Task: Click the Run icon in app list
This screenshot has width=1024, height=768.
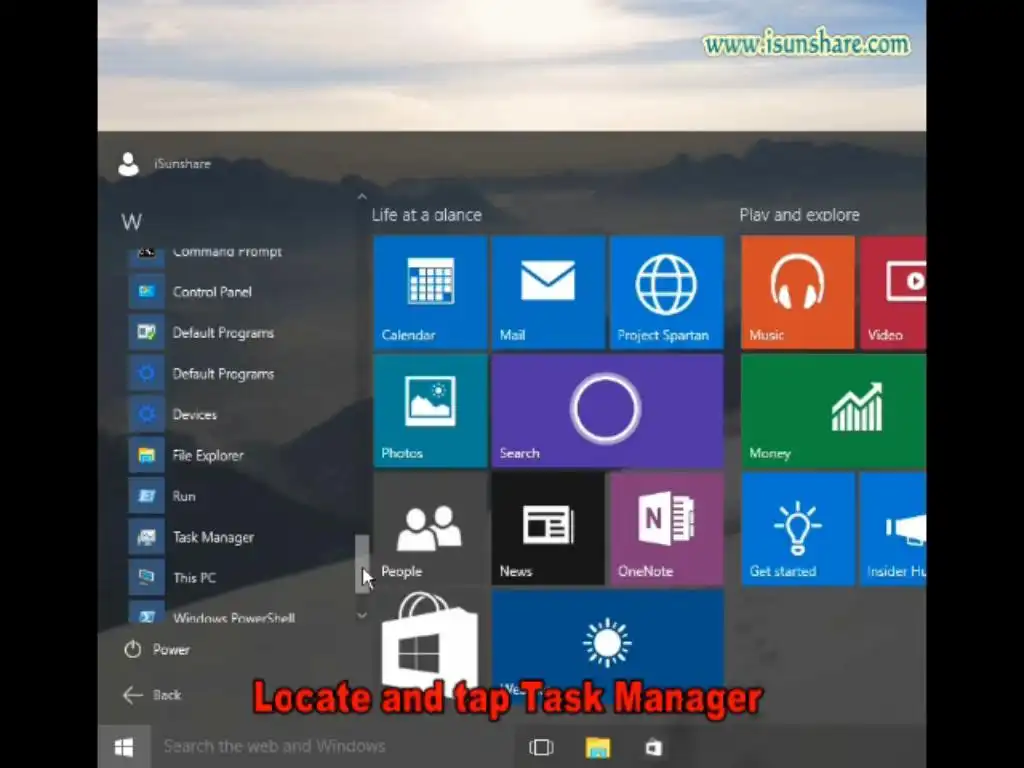Action: pyautogui.click(x=146, y=496)
